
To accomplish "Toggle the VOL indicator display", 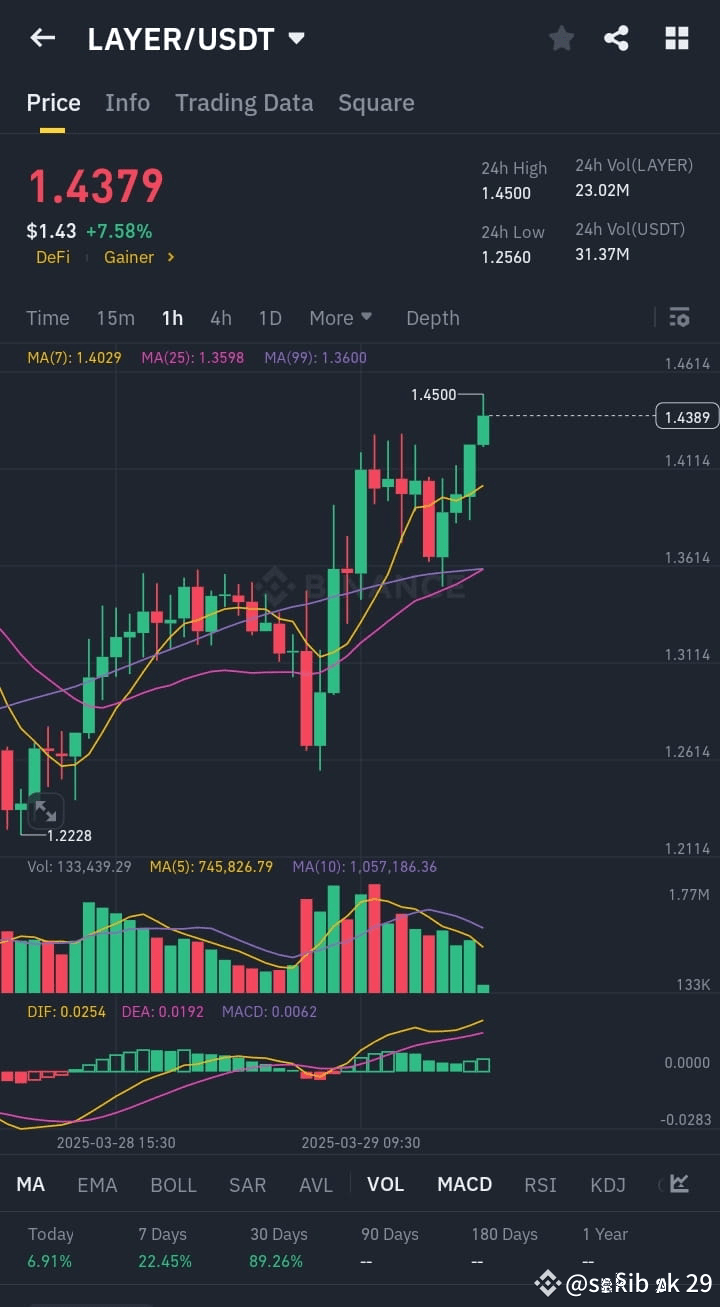I will pos(385,1184).
